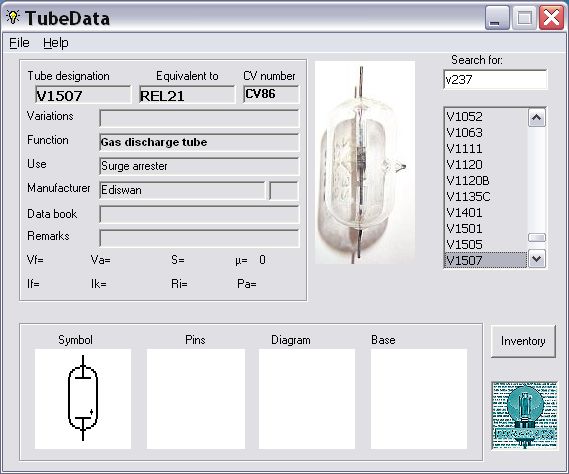The height and width of the screenshot is (474, 569).
Task: Open the Help menu
Action: click(56, 43)
